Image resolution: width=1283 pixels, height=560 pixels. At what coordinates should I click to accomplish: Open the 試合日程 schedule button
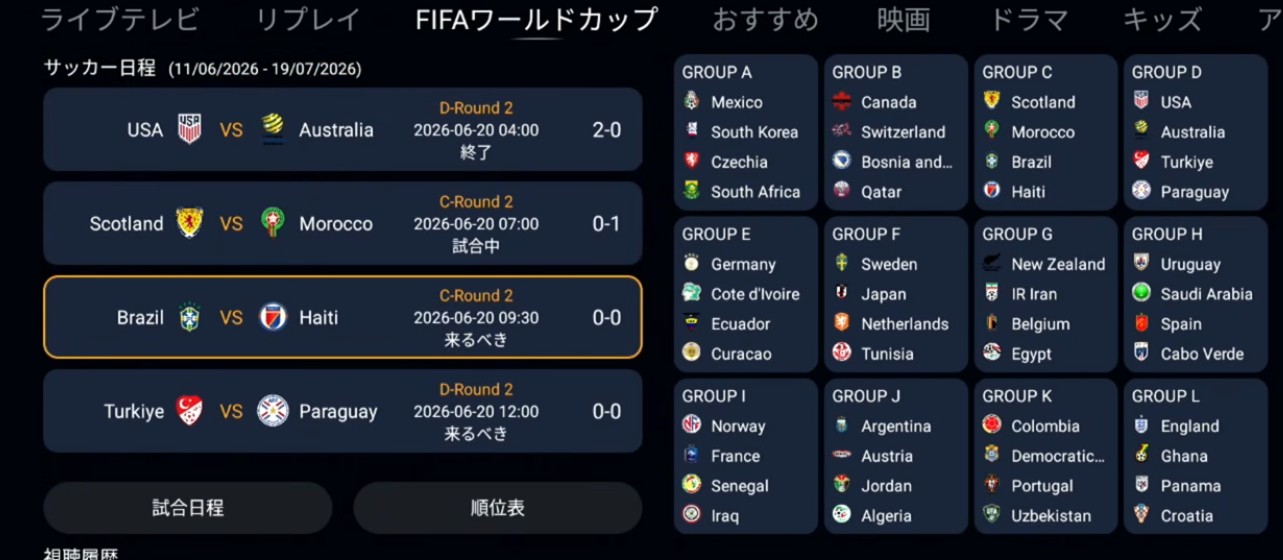point(188,508)
